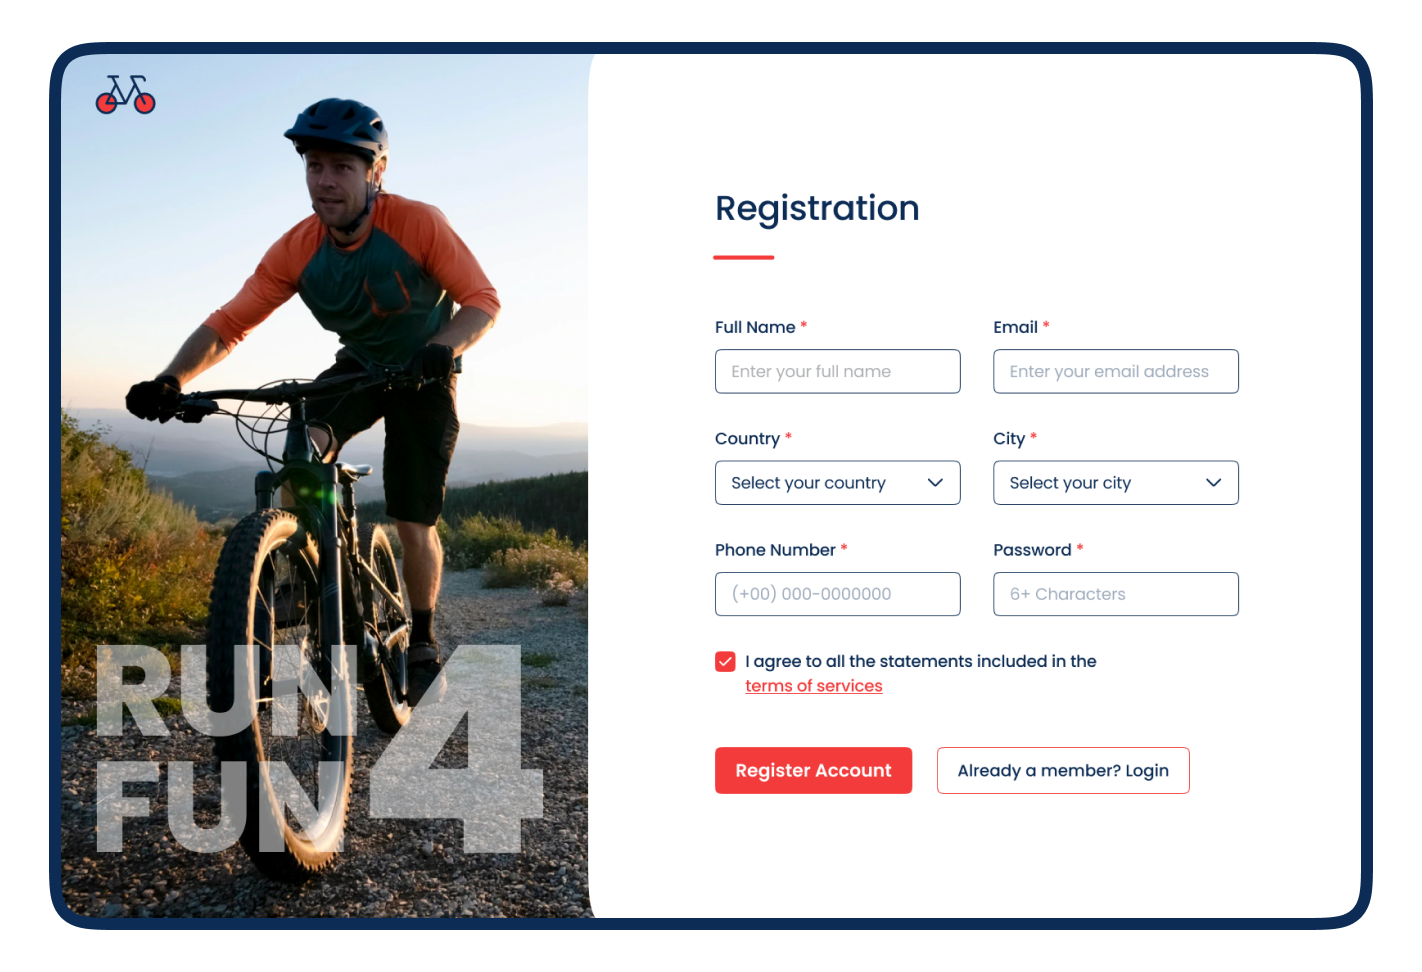Viewport: 1422px width, 972px height.
Task: Click the Register Account button
Action: [813, 771]
